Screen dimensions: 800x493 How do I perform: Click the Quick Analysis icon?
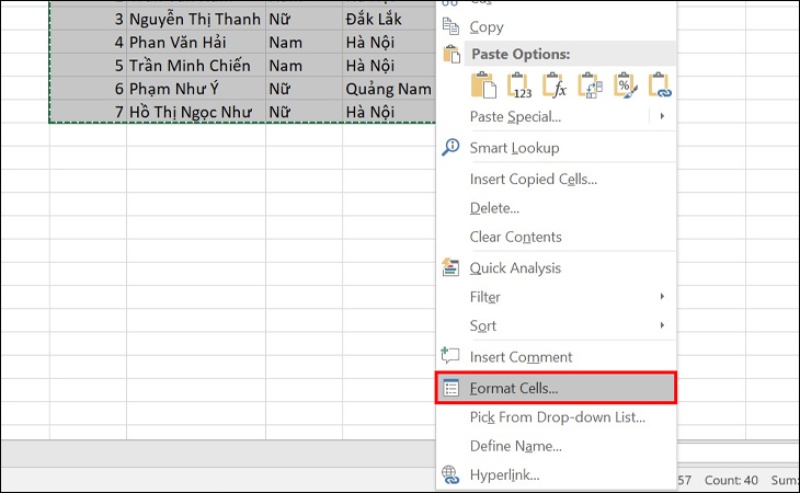[451, 267]
